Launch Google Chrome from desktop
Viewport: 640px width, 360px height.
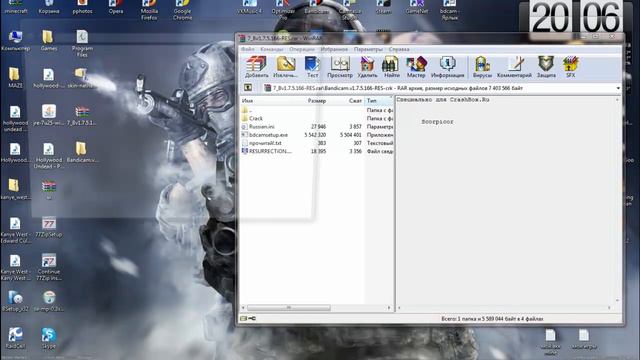point(182,10)
